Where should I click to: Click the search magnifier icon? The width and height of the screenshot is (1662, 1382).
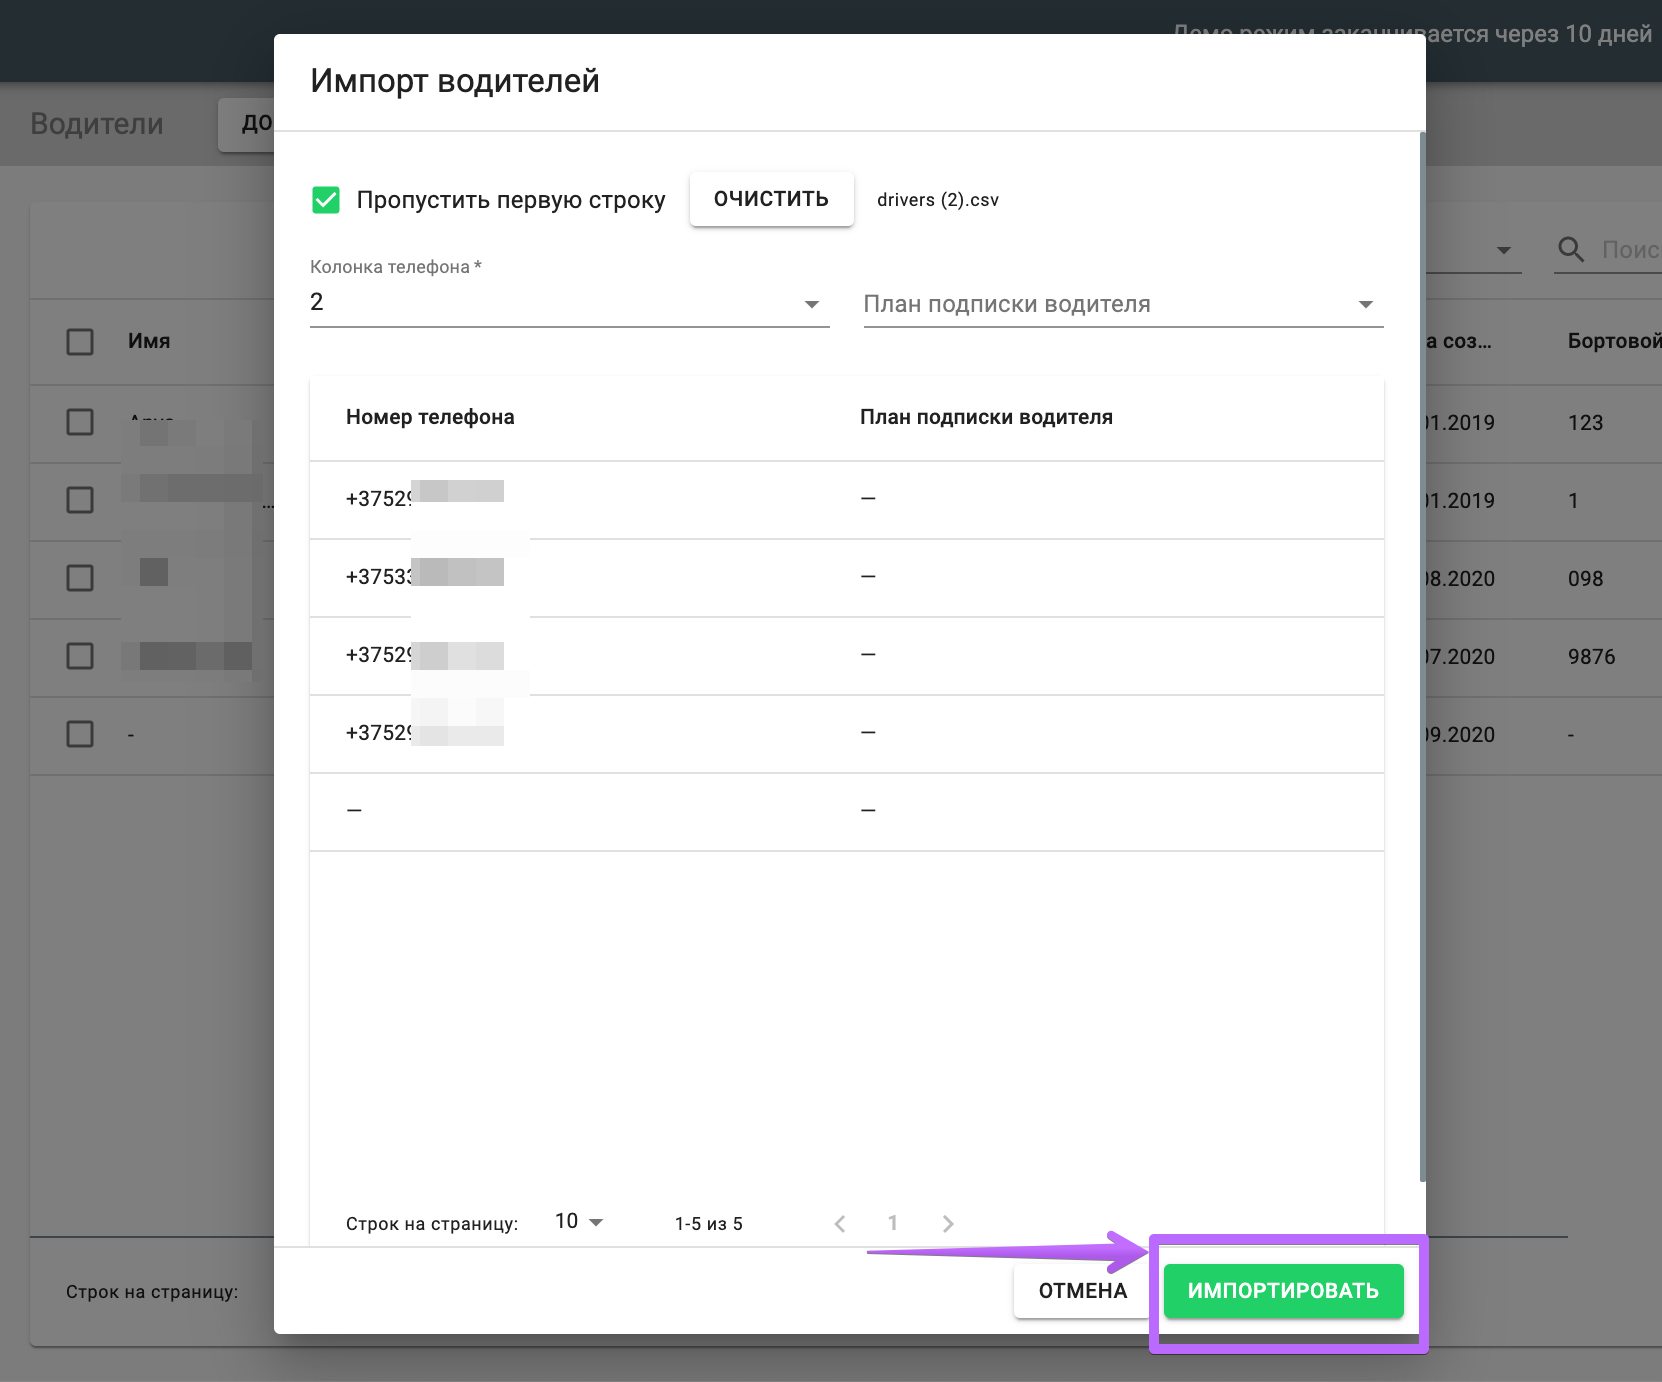[1571, 249]
